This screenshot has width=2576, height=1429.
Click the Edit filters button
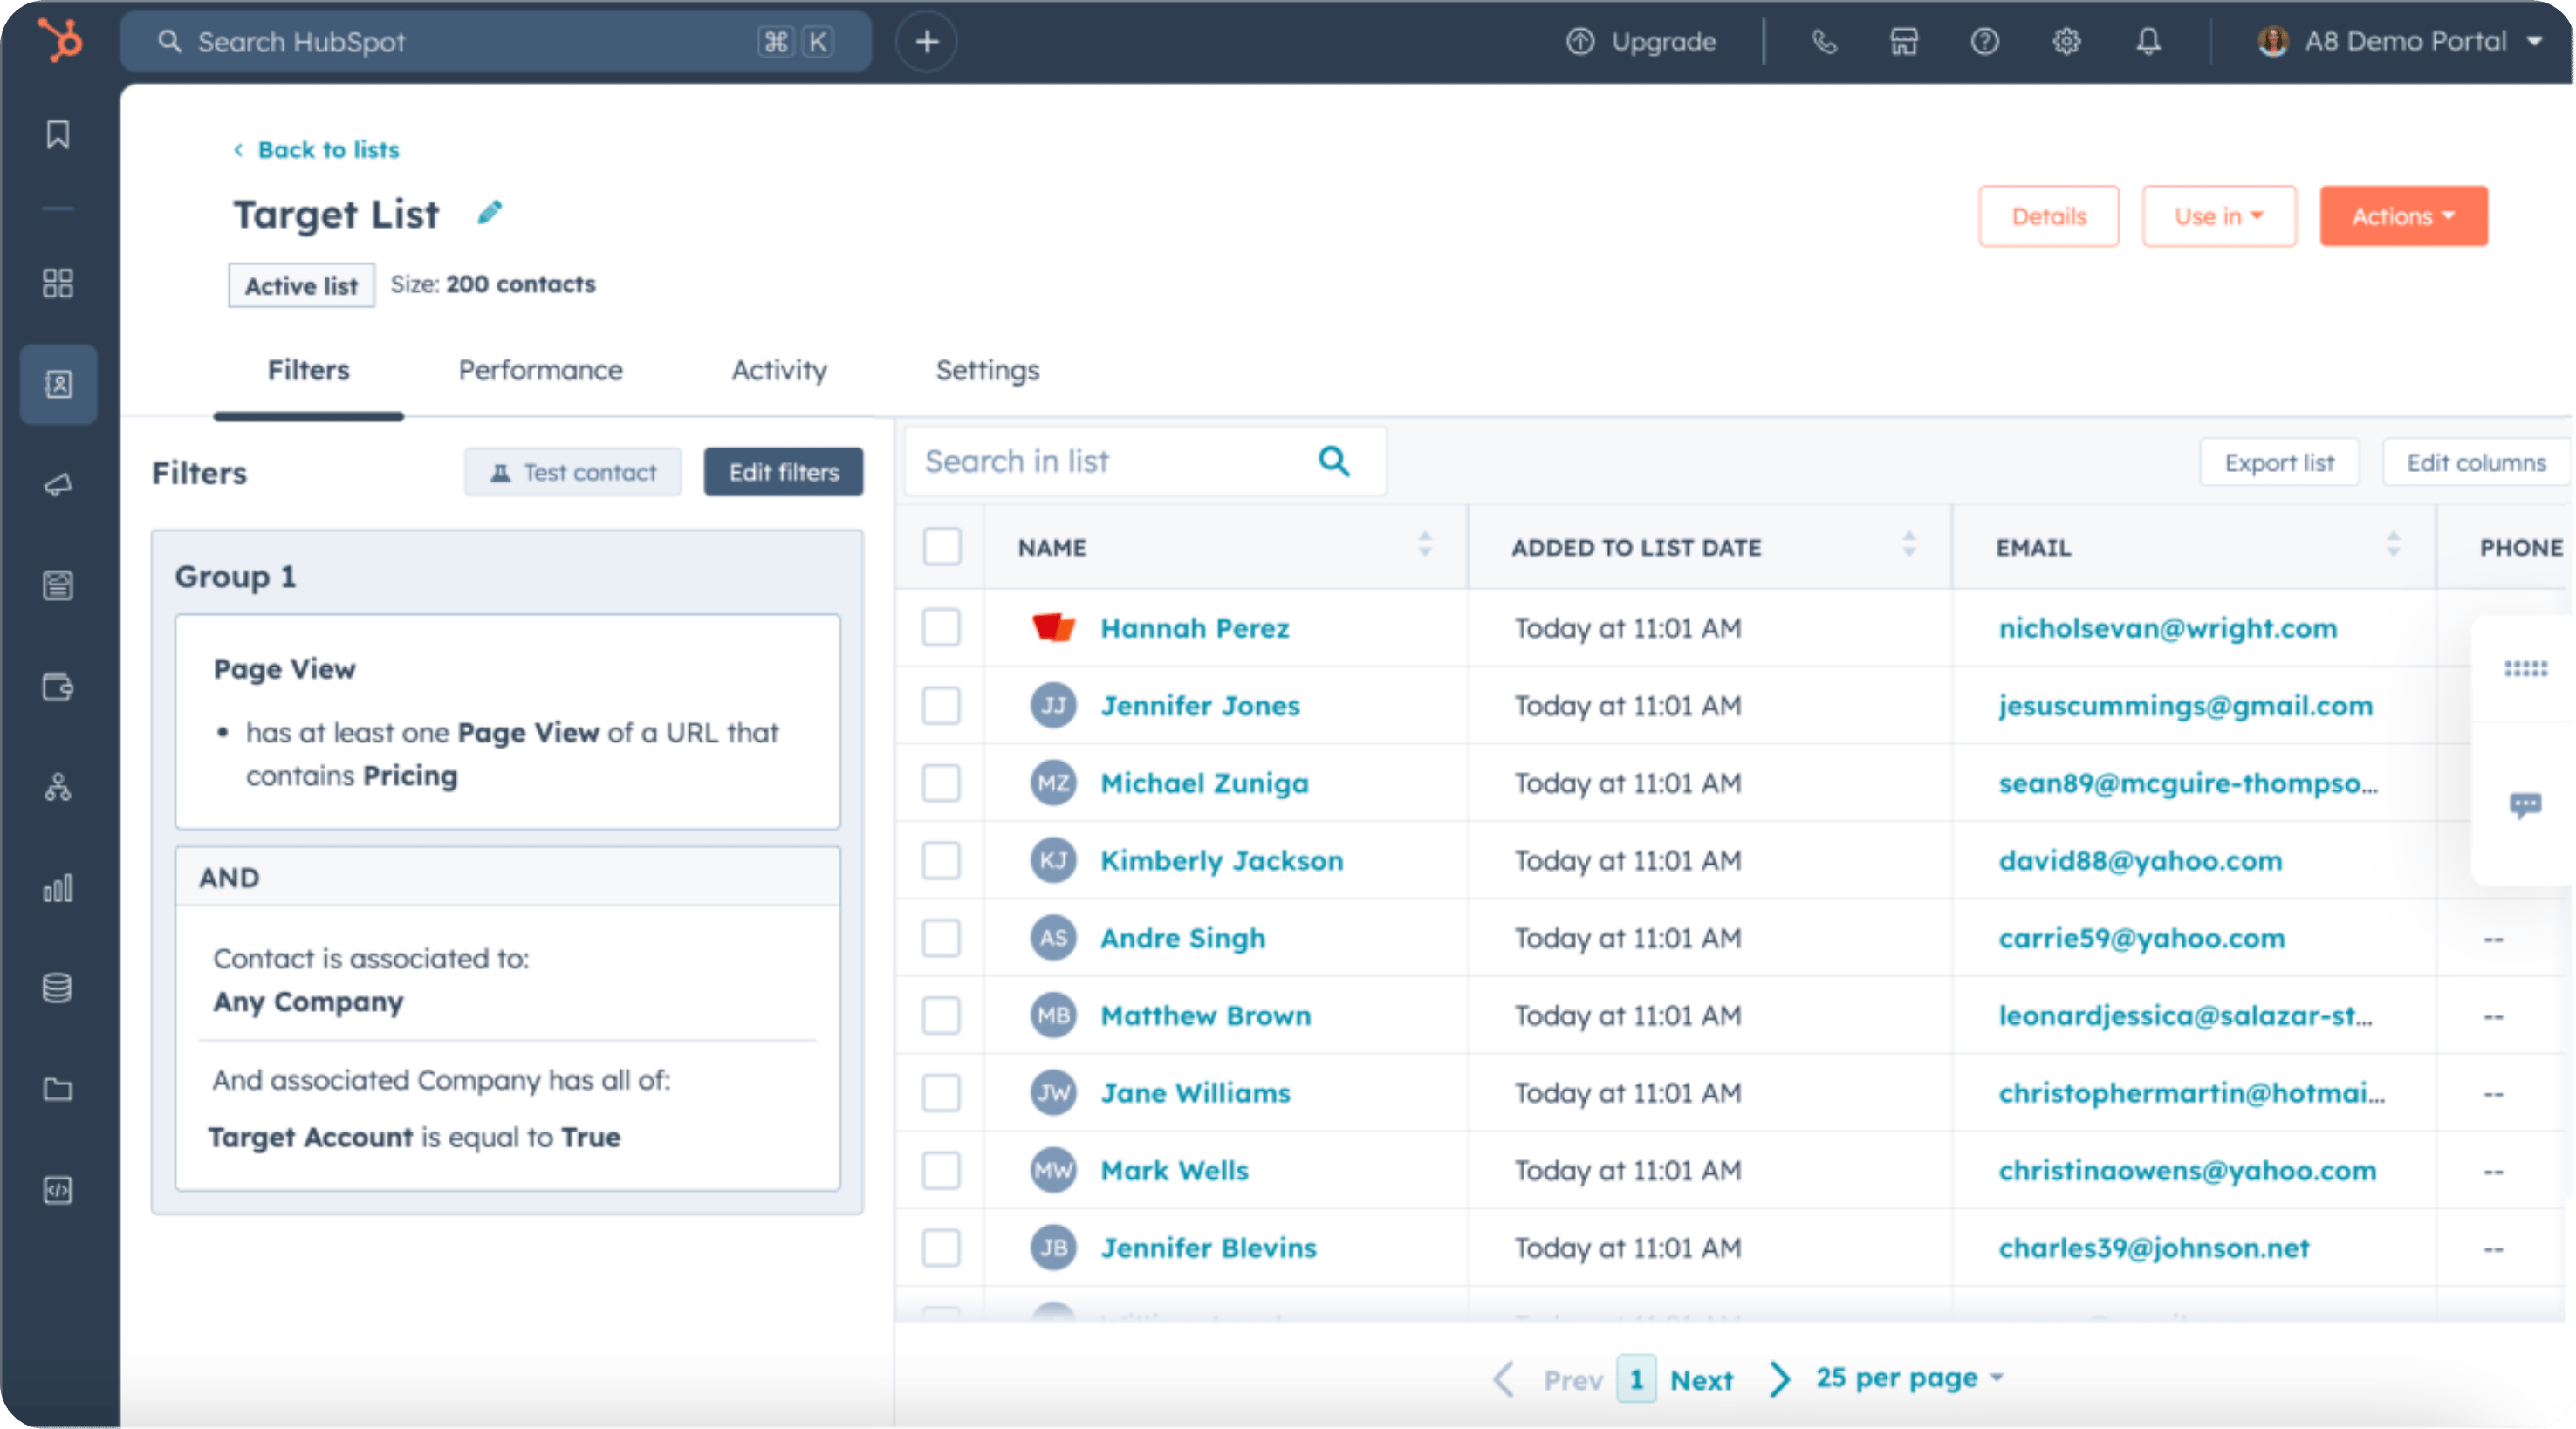click(783, 472)
